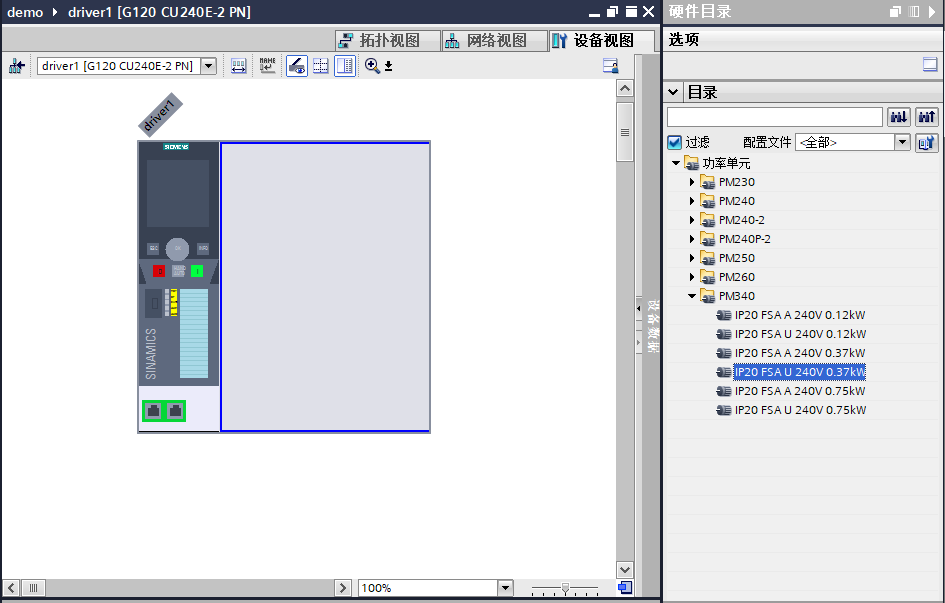Click the options palette mode icon
Viewport: 945px width, 603px height.
click(x=930, y=64)
